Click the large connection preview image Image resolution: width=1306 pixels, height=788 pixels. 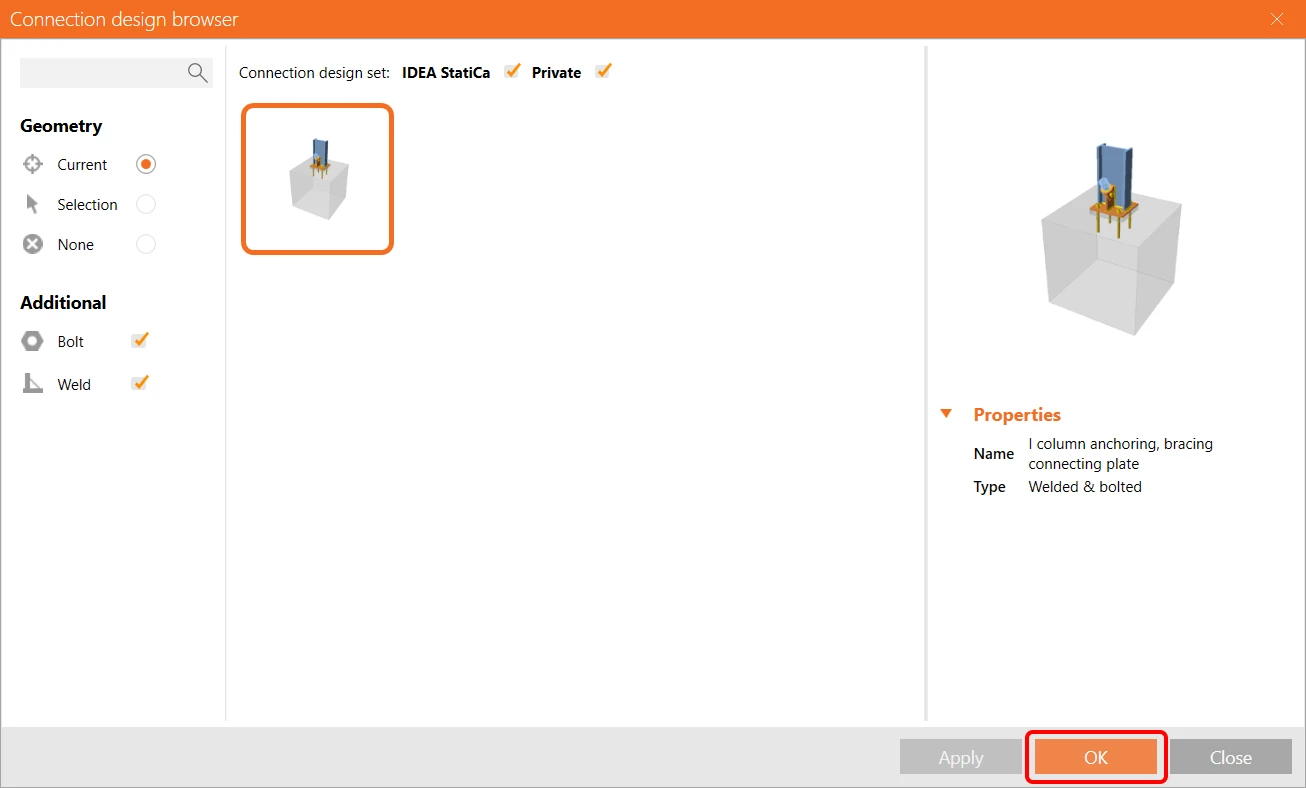pyautogui.click(x=1112, y=237)
